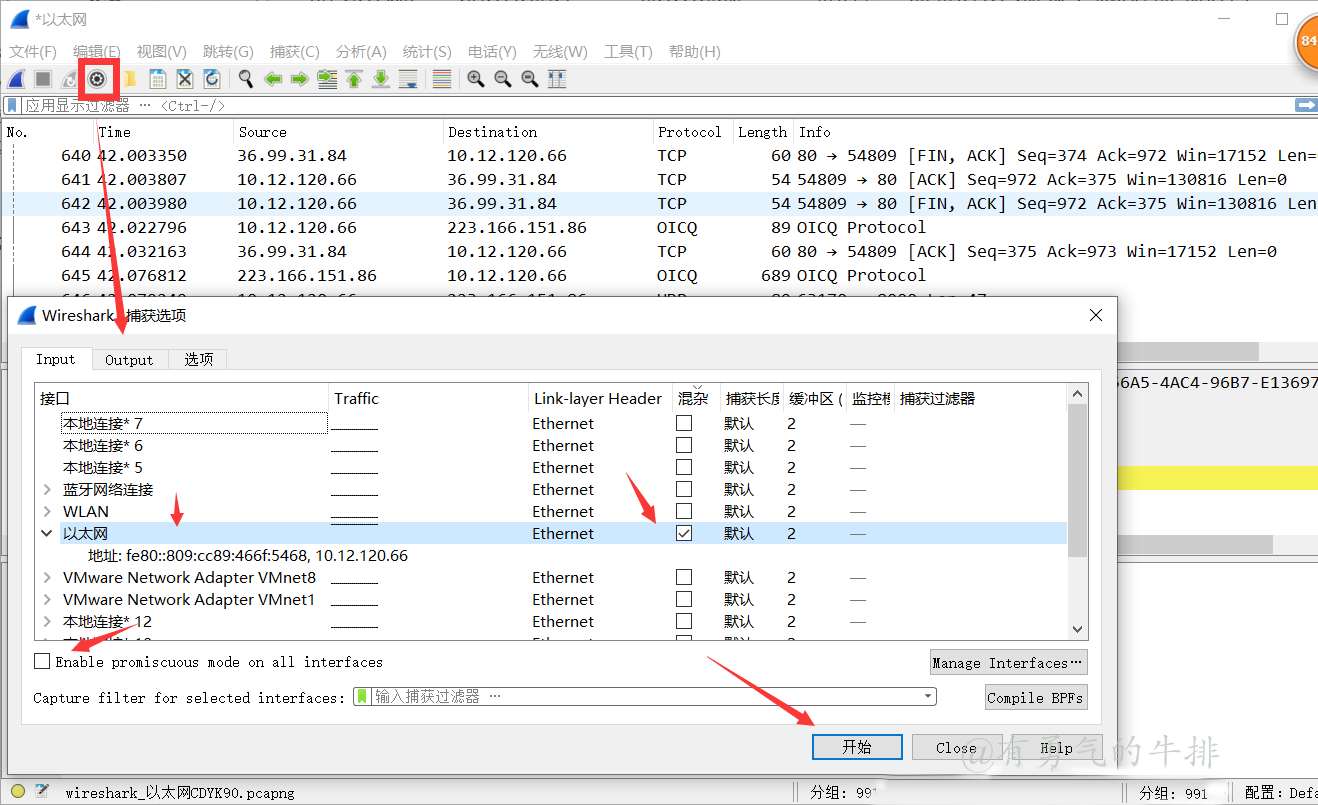Click the start capture shark fin icon
The width and height of the screenshot is (1318, 805).
point(16,79)
